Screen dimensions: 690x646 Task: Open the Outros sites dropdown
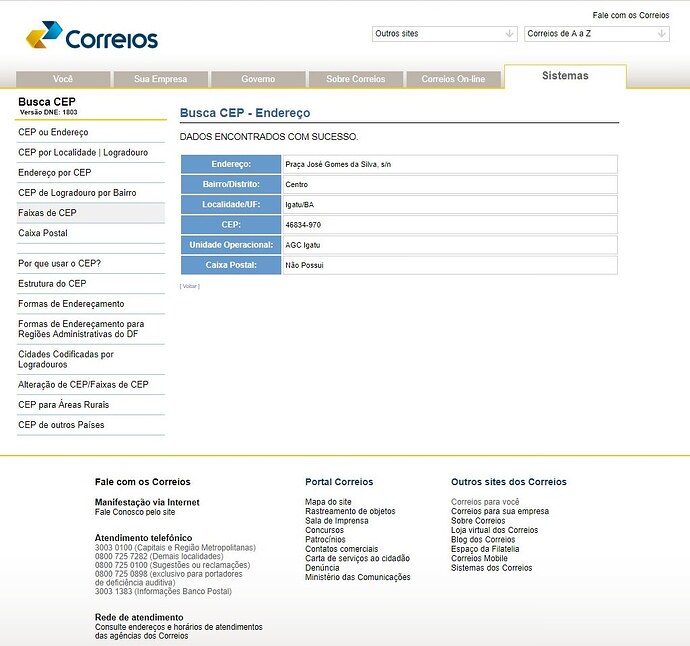[445, 34]
